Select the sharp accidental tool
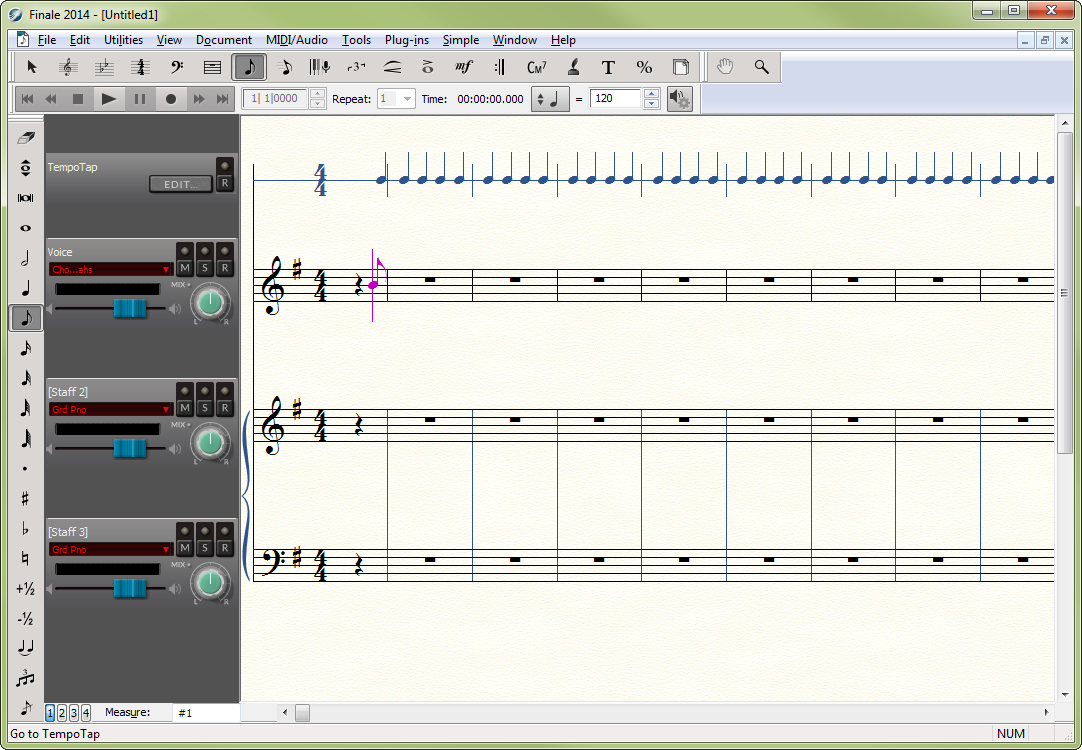Image resolution: width=1082 pixels, height=750 pixels. [26, 498]
